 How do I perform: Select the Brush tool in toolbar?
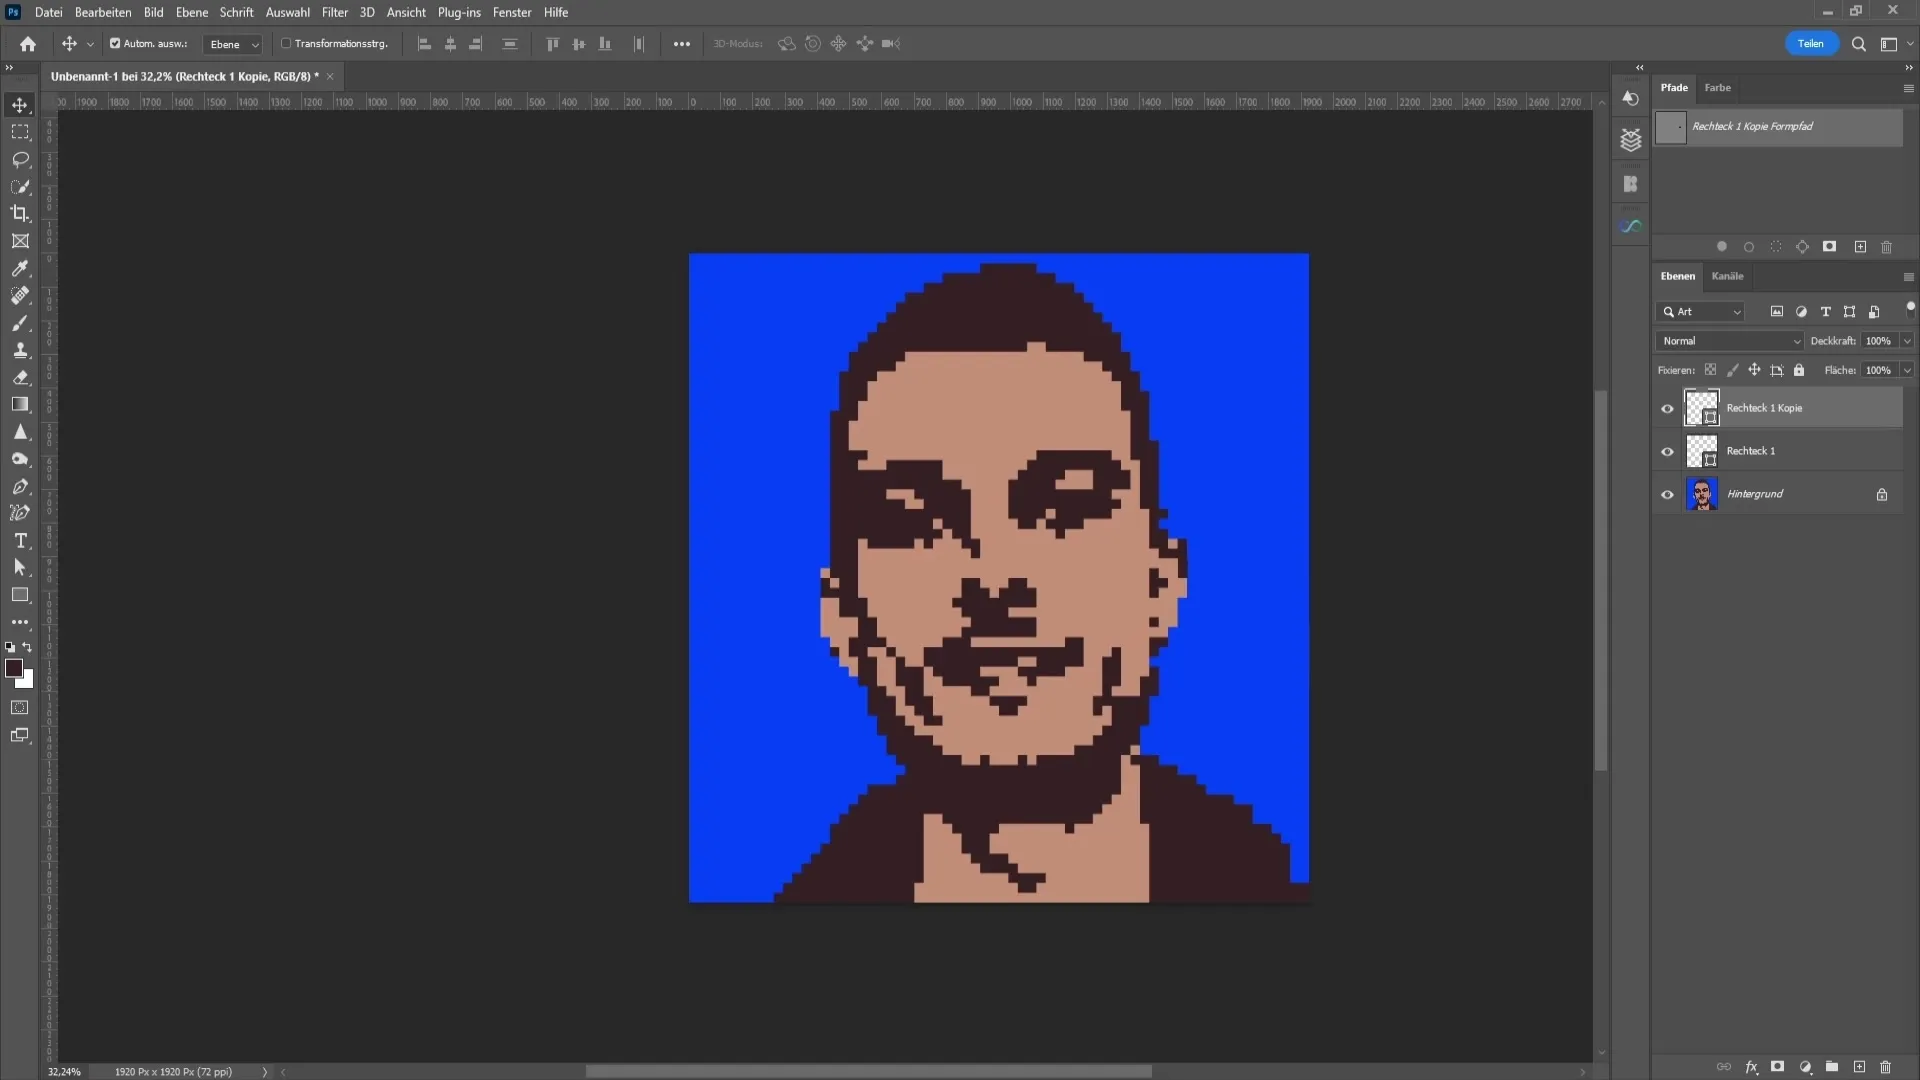(x=20, y=322)
